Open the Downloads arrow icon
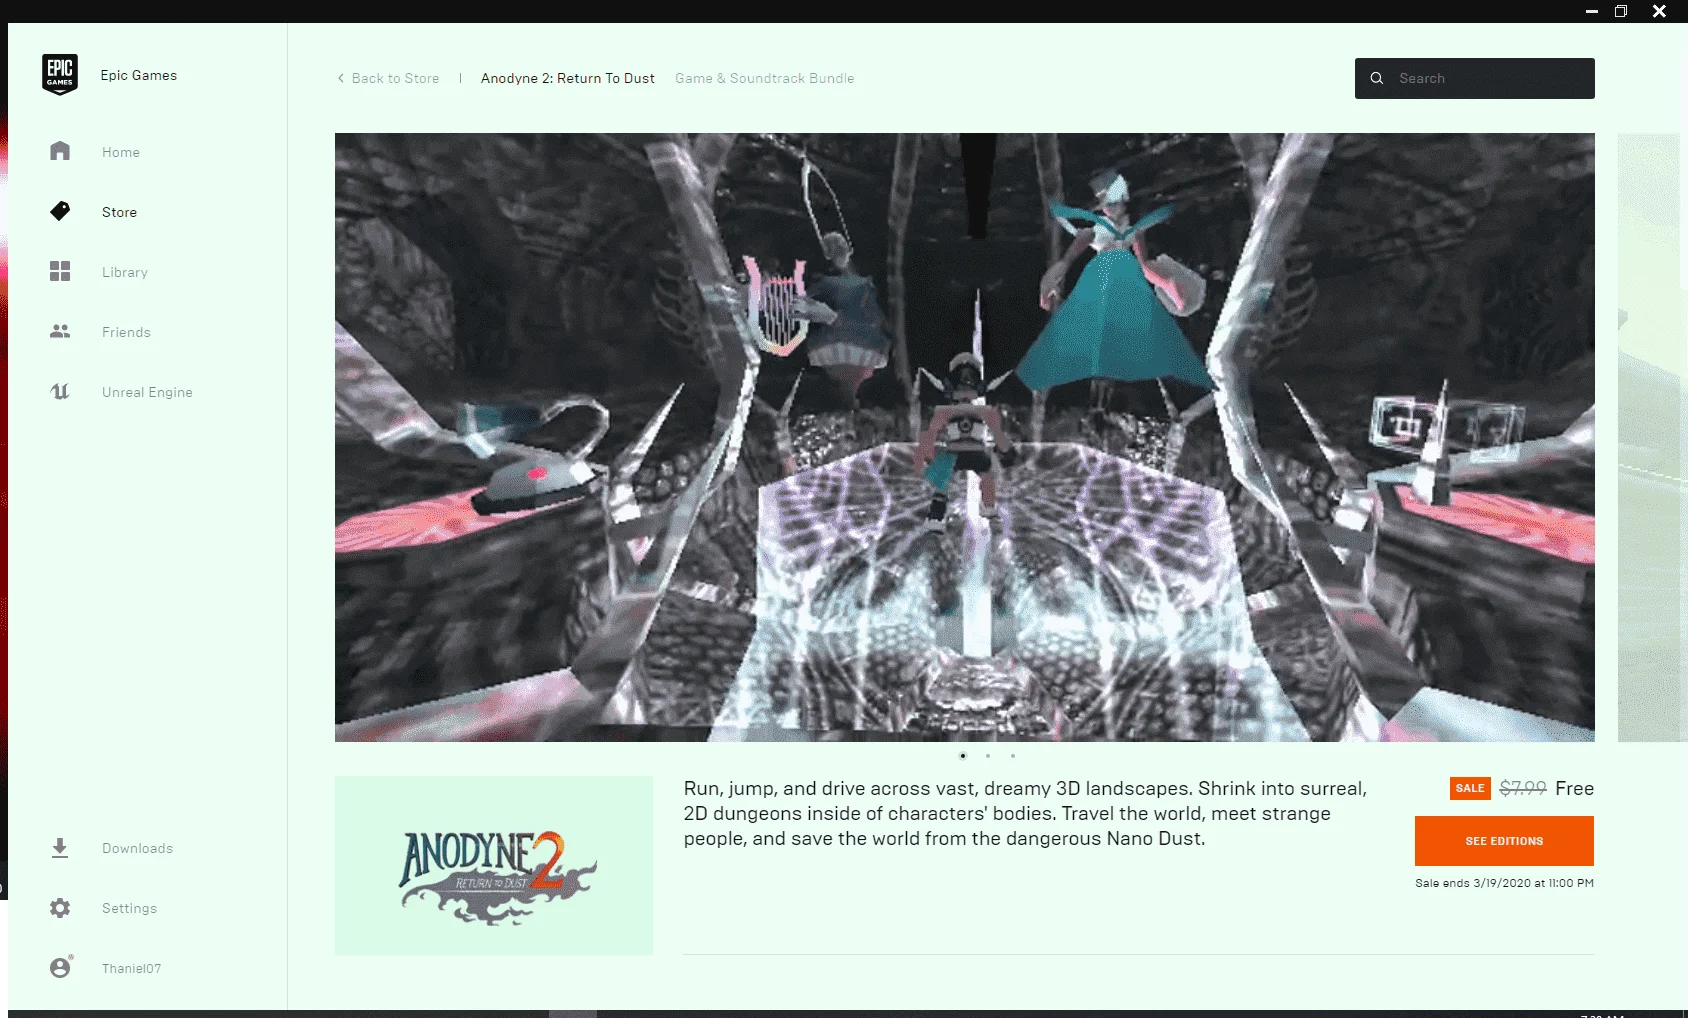The height and width of the screenshot is (1018, 1696). pos(60,848)
